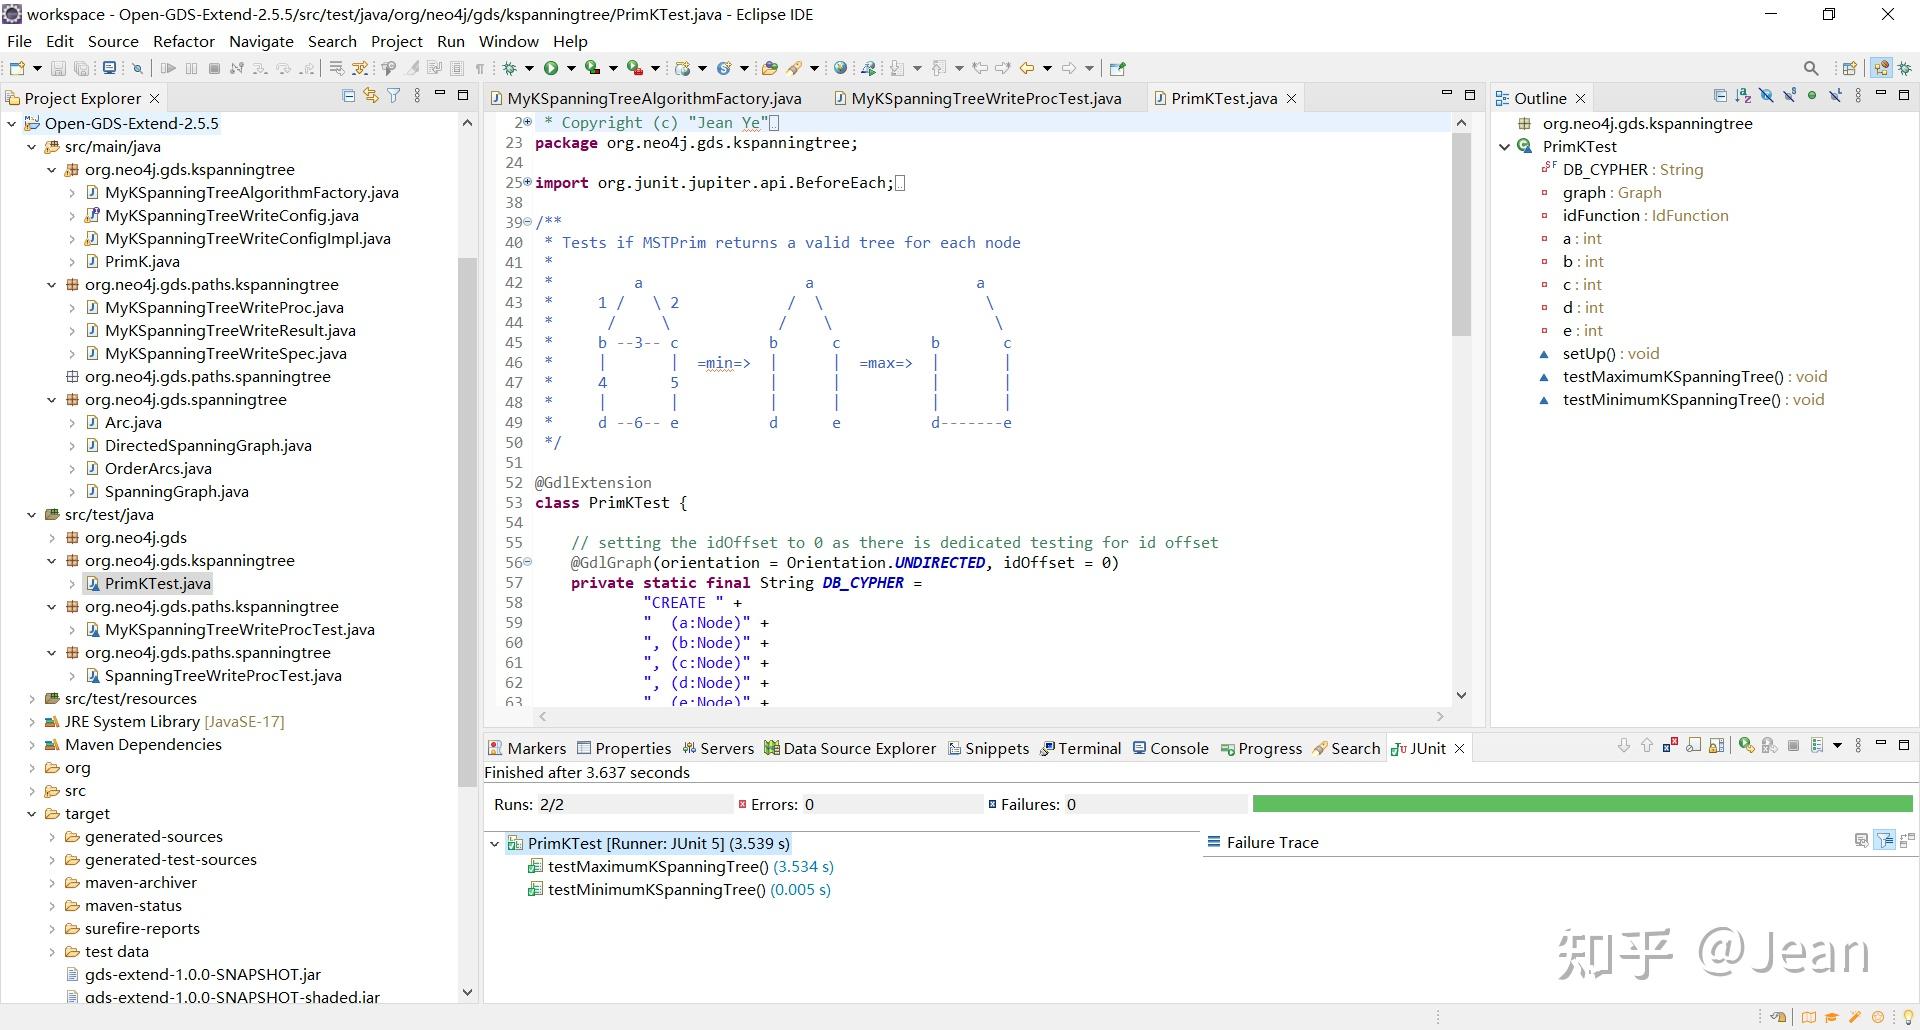The height and width of the screenshot is (1030, 1920).
Task: Open the Console view tab
Action: 1178,748
